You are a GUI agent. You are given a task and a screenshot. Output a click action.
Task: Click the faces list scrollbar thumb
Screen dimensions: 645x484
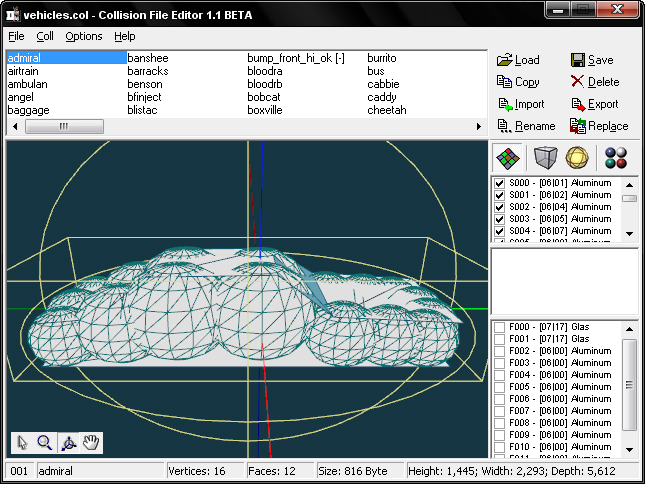[629, 385]
